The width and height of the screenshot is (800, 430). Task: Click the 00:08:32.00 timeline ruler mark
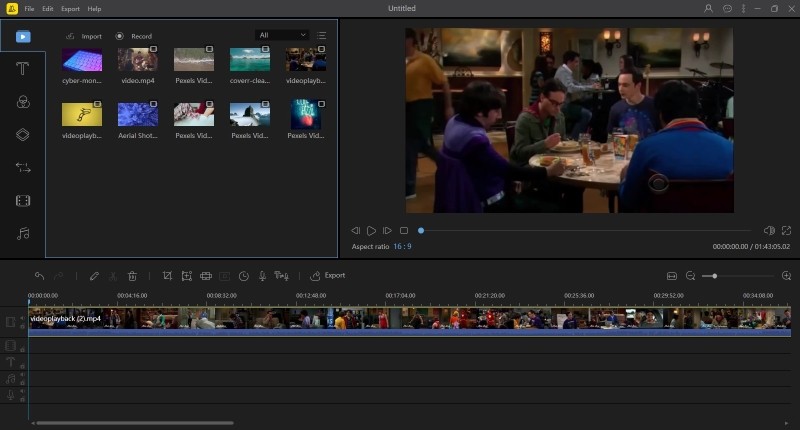tap(221, 295)
